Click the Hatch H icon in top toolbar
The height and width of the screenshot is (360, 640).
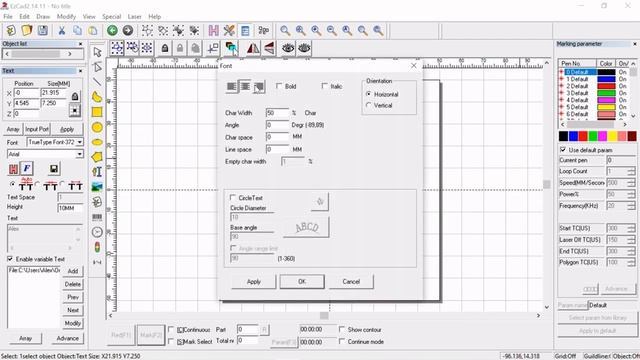pos(213,30)
